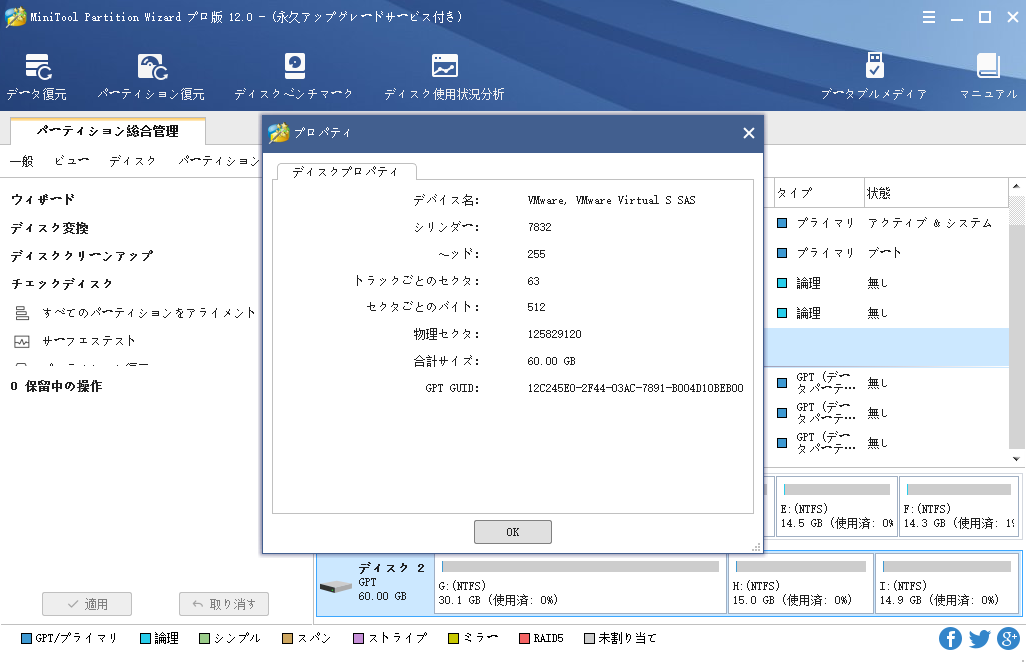The width and height of the screenshot is (1026, 662).
Task: Launch パーティション復元 partition recovery
Action: [x=151, y=77]
